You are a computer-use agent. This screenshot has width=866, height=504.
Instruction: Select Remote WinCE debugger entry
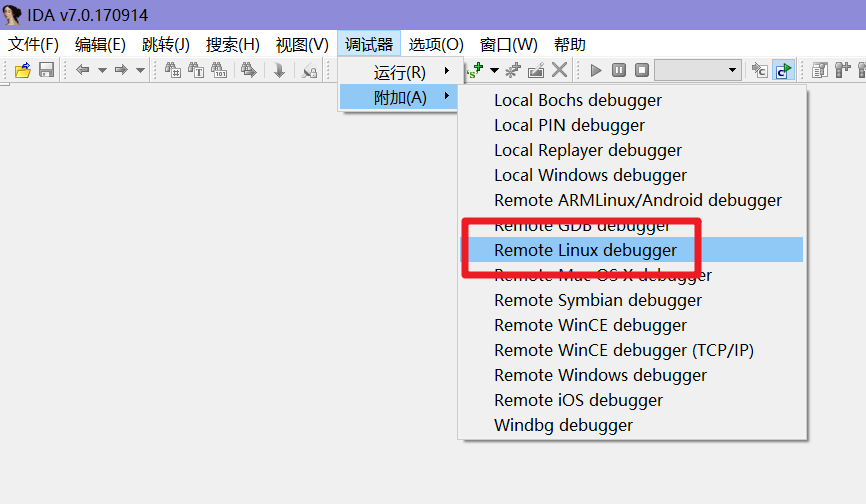[x=590, y=325]
